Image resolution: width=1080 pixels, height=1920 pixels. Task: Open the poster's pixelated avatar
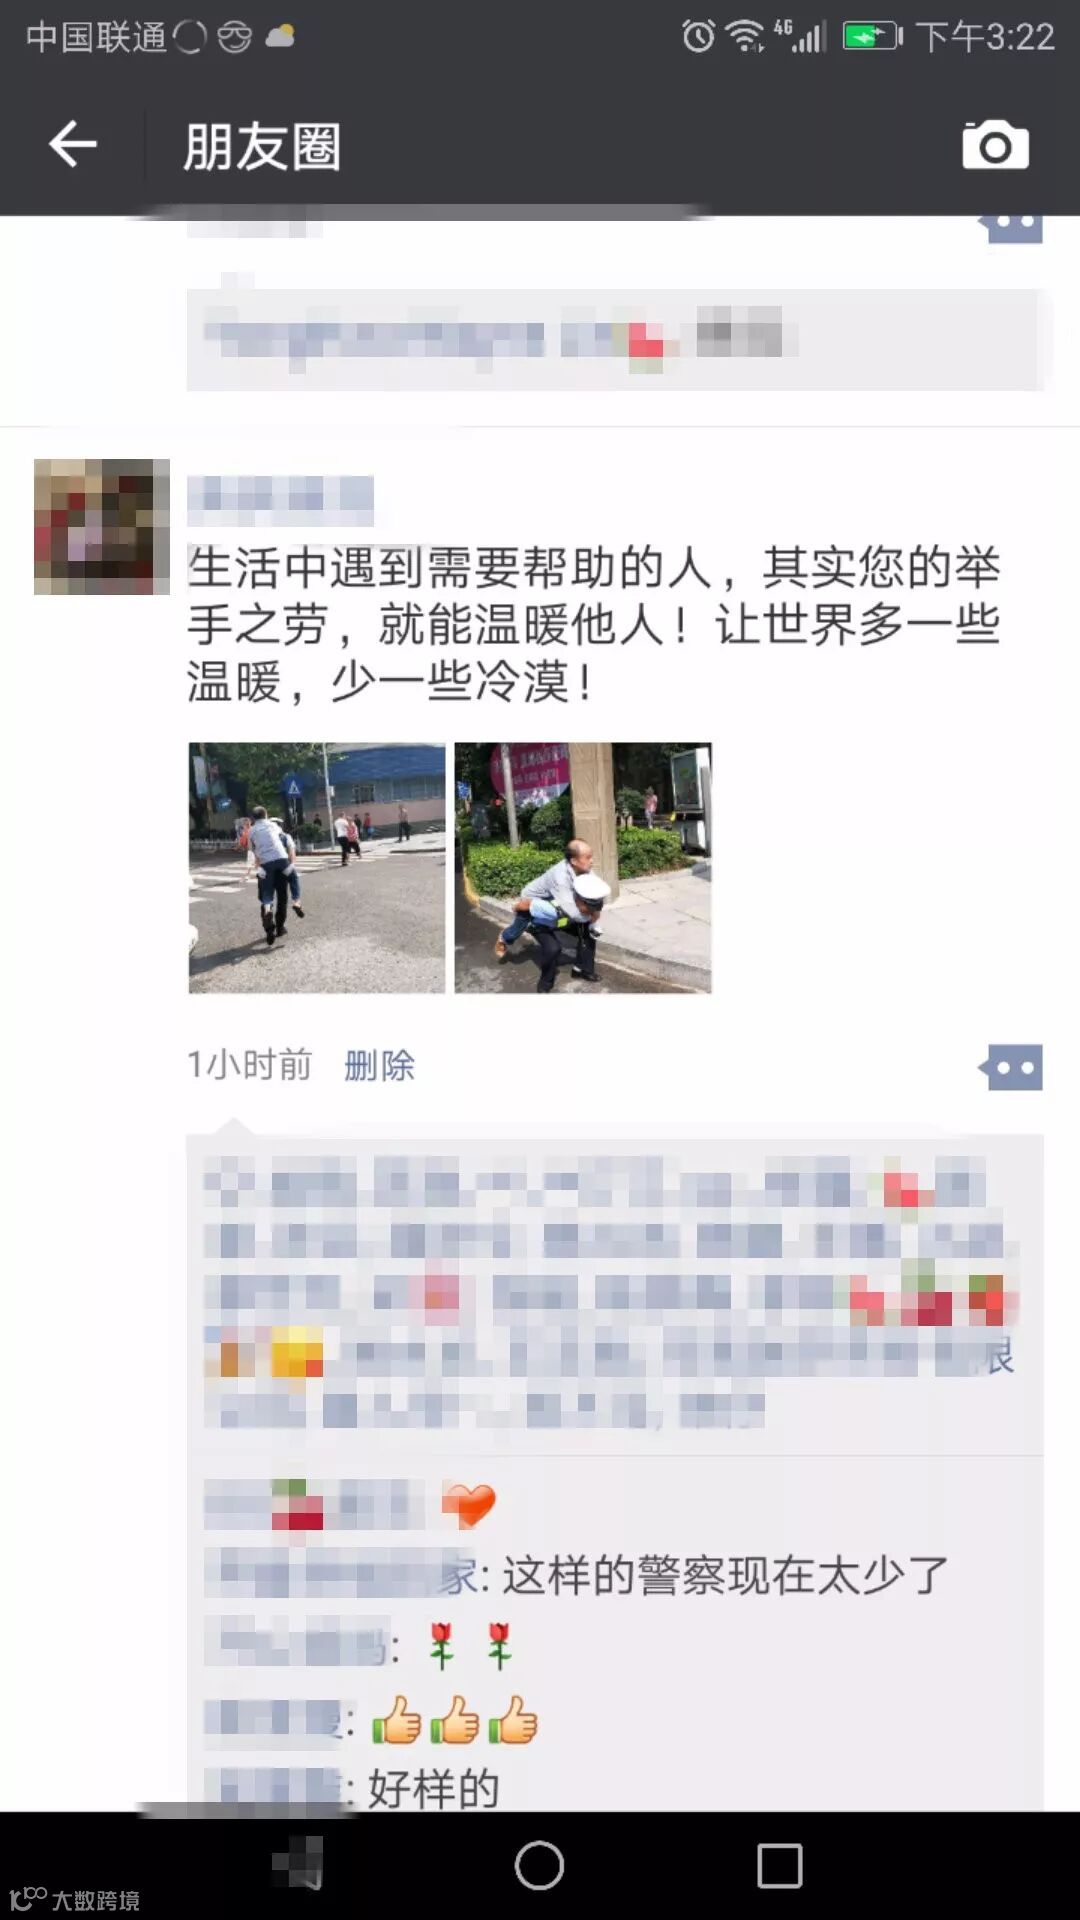(102, 527)
